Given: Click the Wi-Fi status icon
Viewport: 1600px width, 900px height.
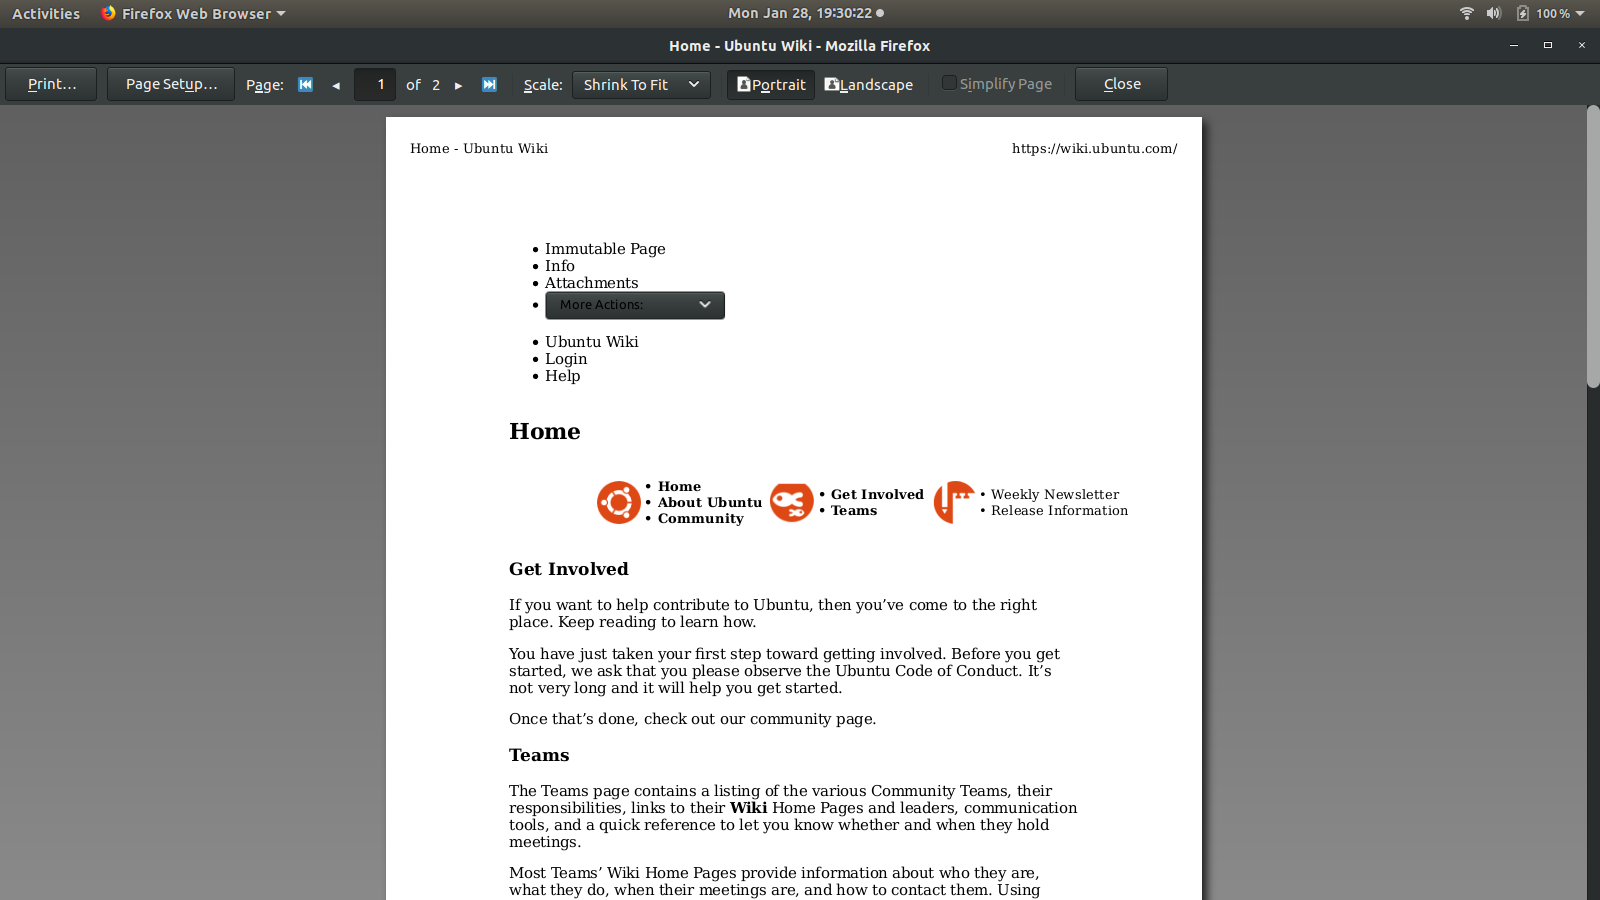Looking at the screenshot, I should pyautogui.click(x=1467, y=13).
